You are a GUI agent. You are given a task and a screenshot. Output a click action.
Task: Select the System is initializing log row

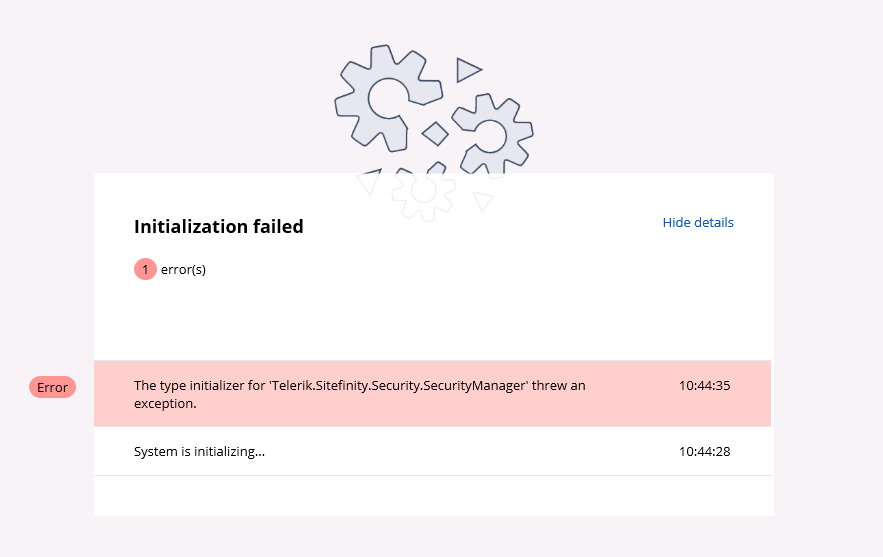coord(432,451)
